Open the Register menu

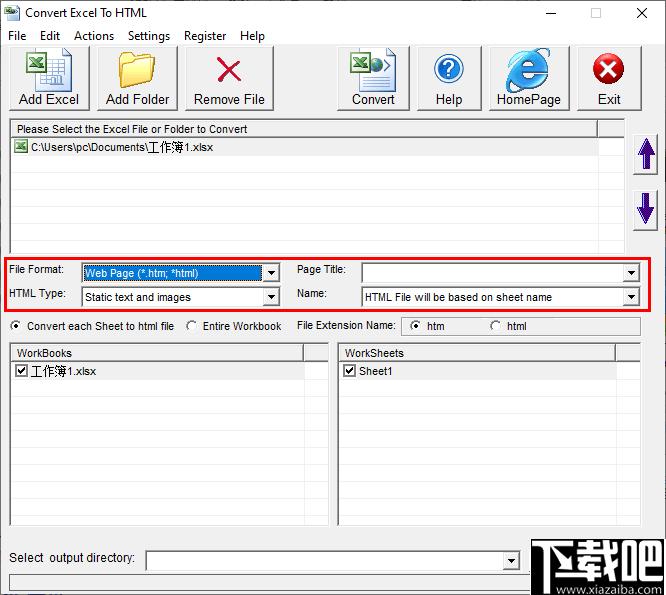point(205,36)
